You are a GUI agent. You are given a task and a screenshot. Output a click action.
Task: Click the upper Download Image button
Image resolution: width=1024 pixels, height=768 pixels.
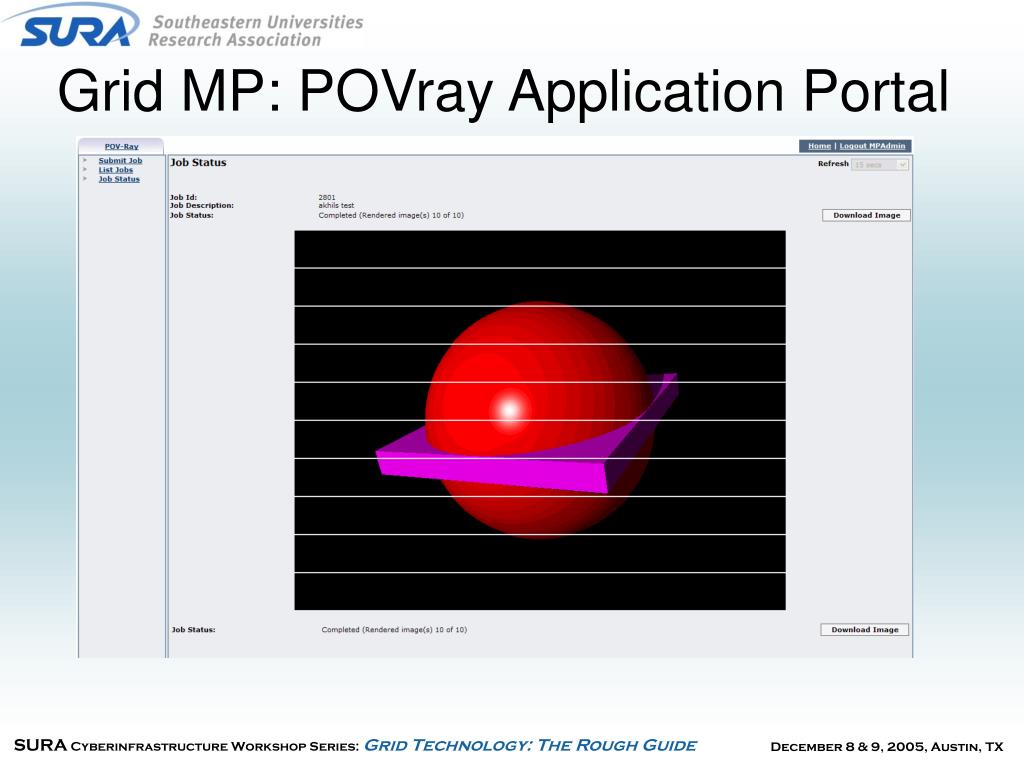point(866,215)
